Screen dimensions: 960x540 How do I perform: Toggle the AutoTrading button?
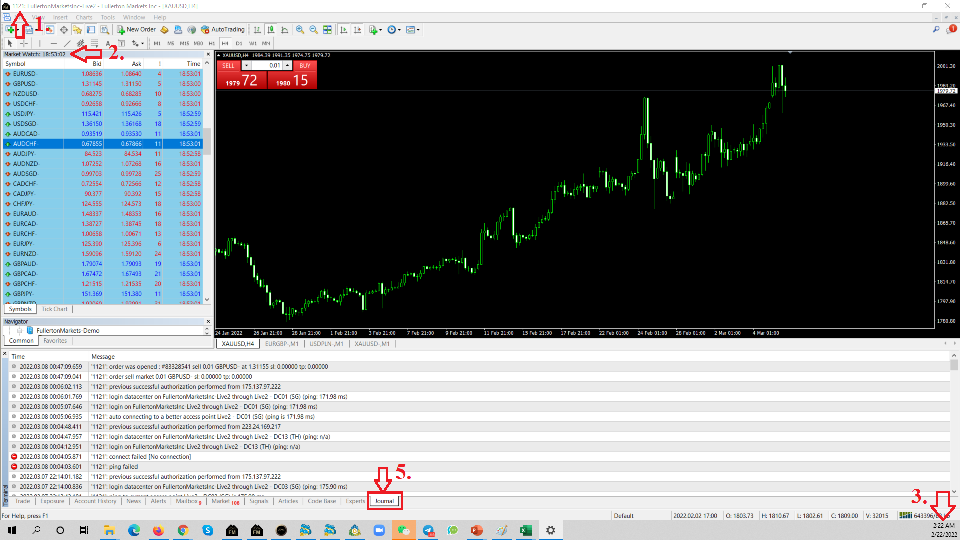pyautogui.click(x=223, y=29)
